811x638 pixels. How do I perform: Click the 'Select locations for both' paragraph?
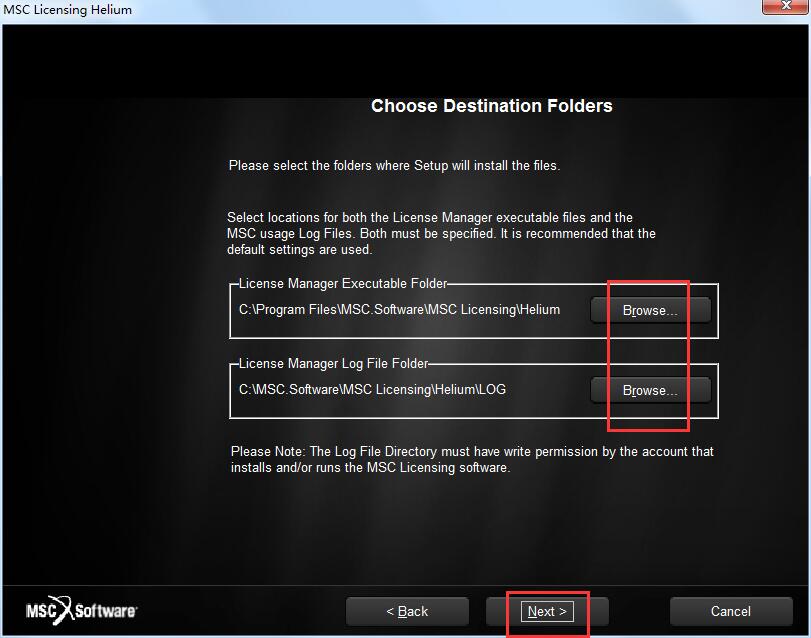tap(441, 233)
